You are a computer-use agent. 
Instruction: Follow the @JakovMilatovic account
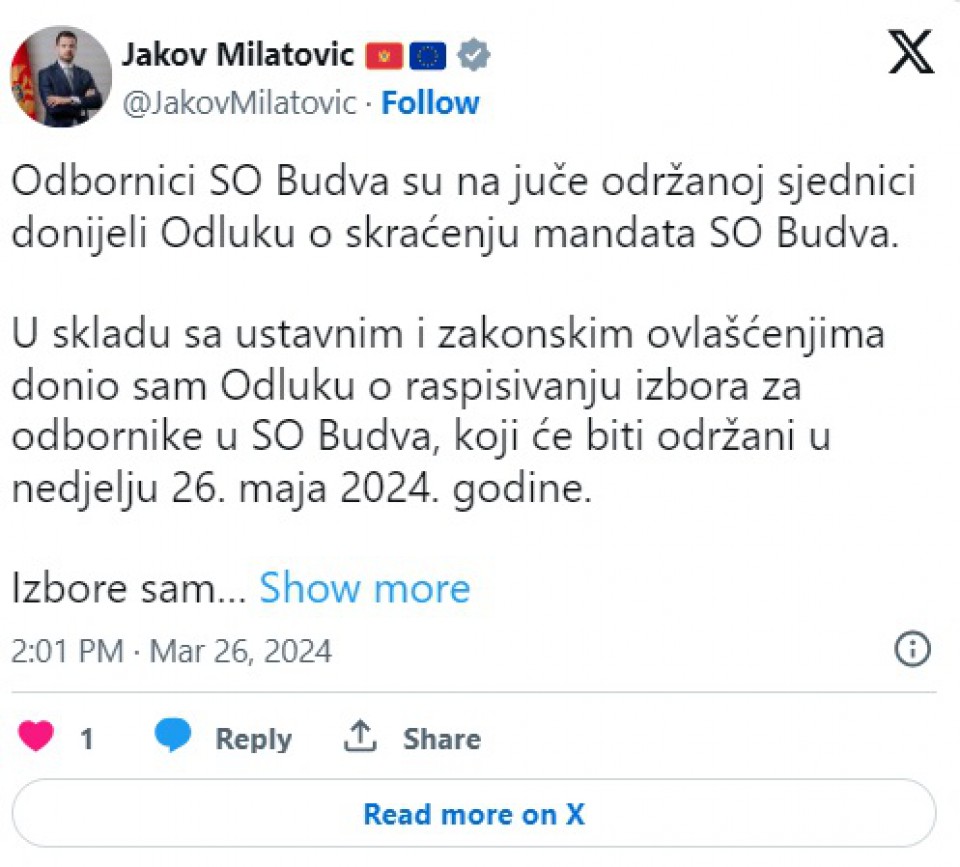tap(430, 103)
